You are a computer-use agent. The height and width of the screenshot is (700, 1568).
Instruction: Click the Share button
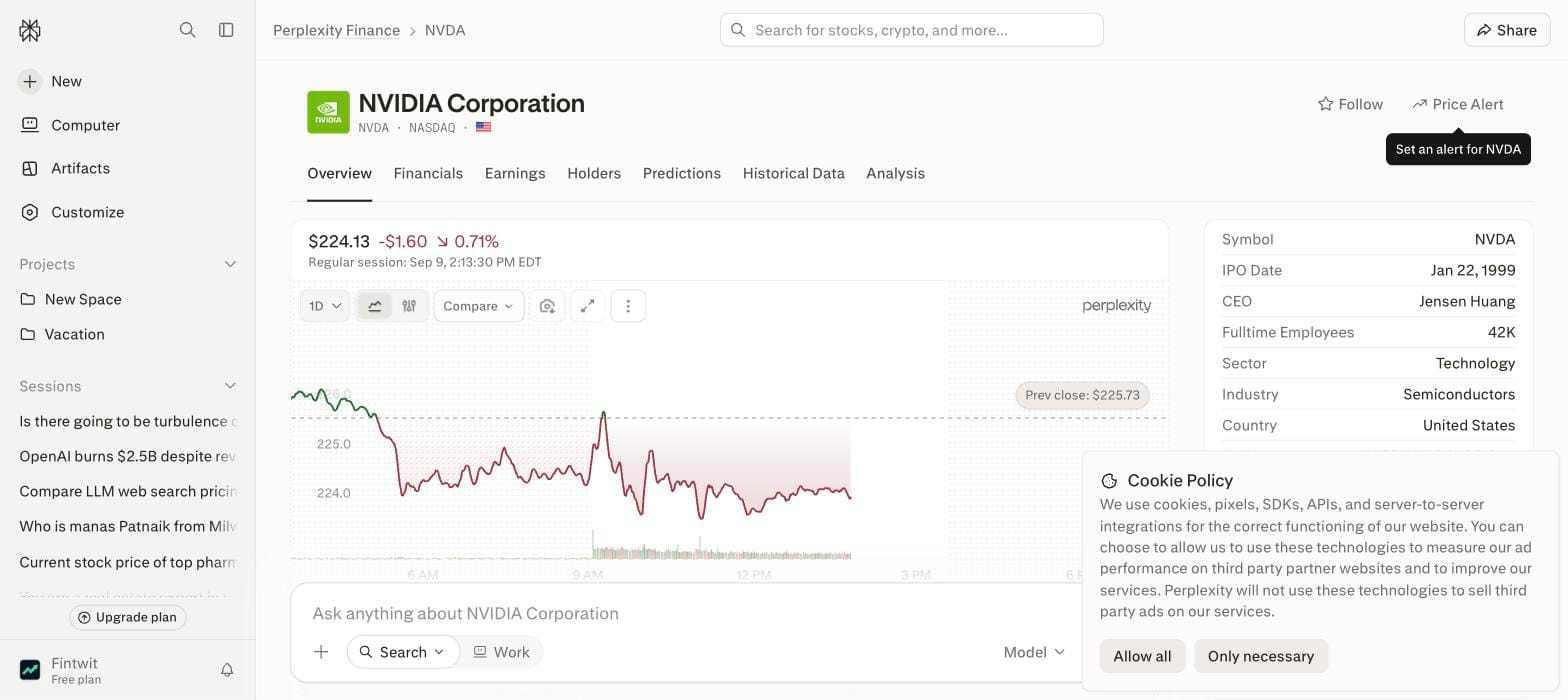click(x=1506, y=30)
